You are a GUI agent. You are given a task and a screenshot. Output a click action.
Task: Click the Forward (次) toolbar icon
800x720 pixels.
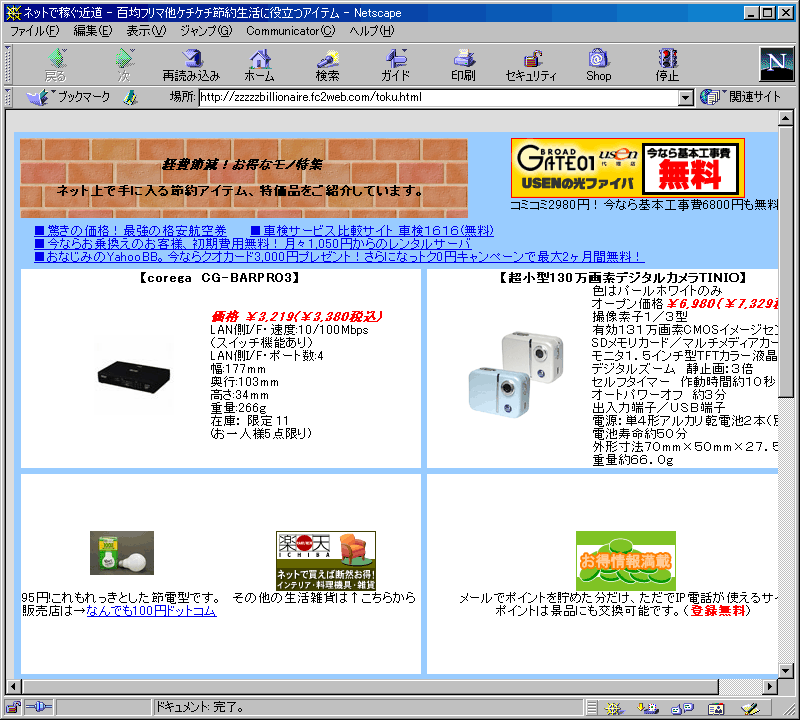[124, 65]
